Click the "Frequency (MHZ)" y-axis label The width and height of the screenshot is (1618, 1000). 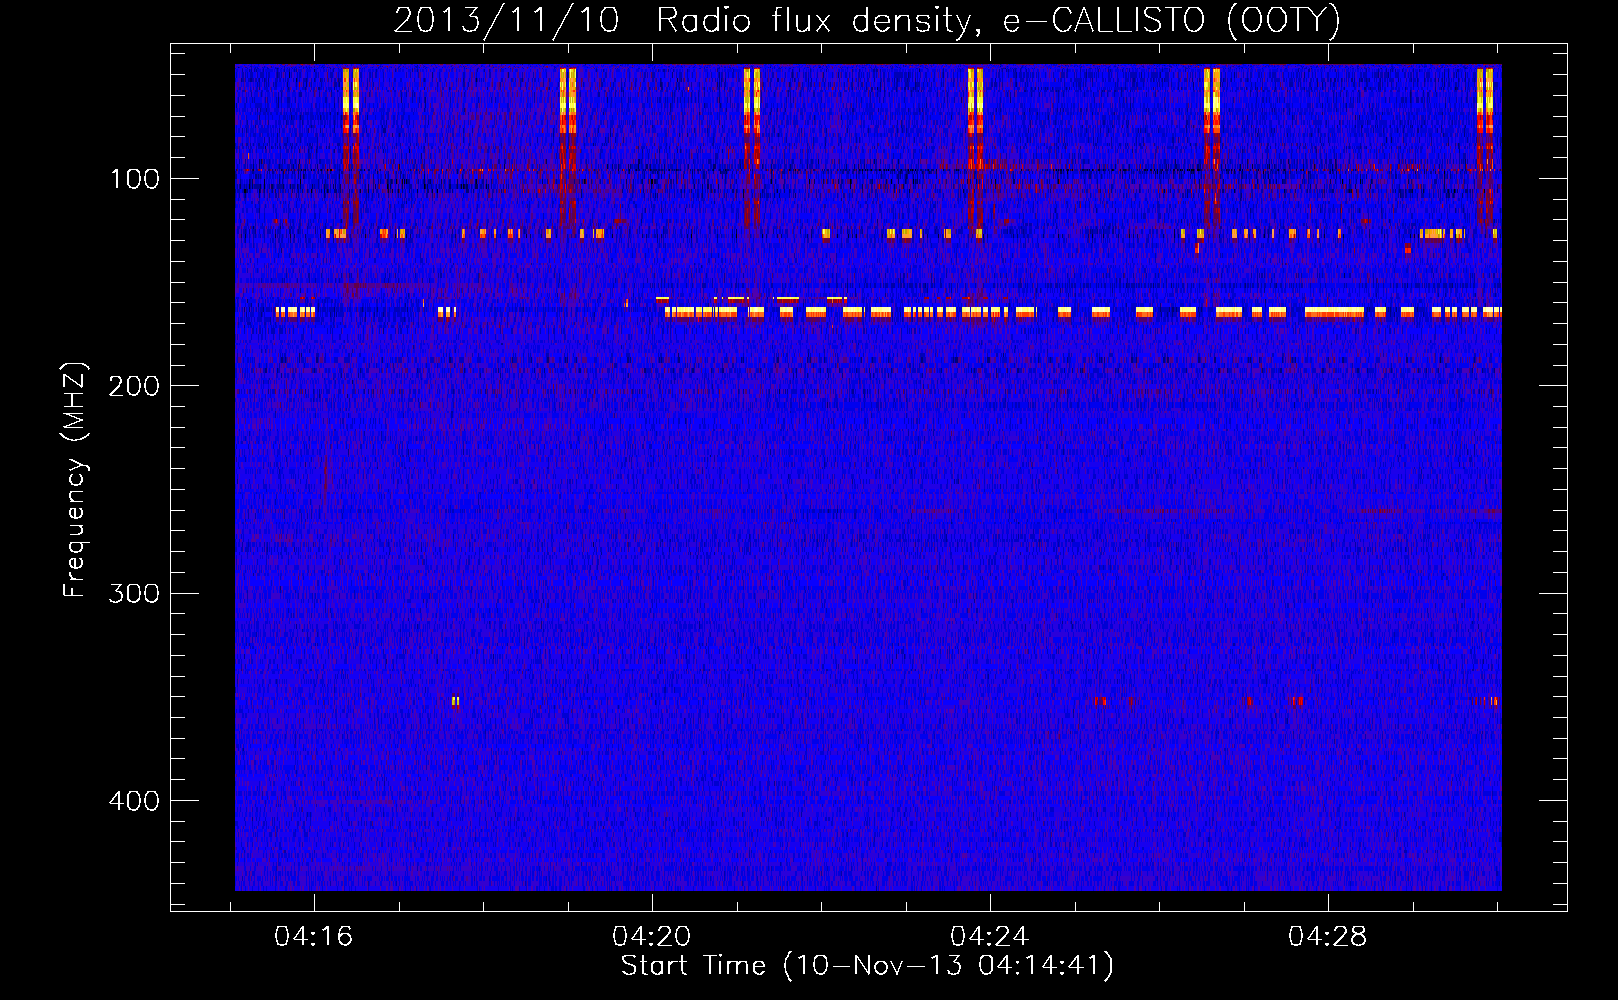75,480
